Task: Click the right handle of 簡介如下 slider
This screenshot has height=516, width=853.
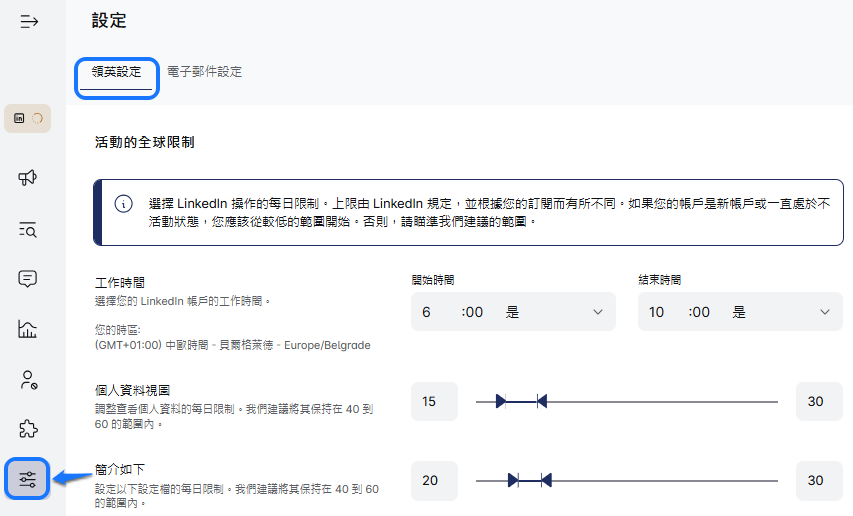Action: click(545, 480)
